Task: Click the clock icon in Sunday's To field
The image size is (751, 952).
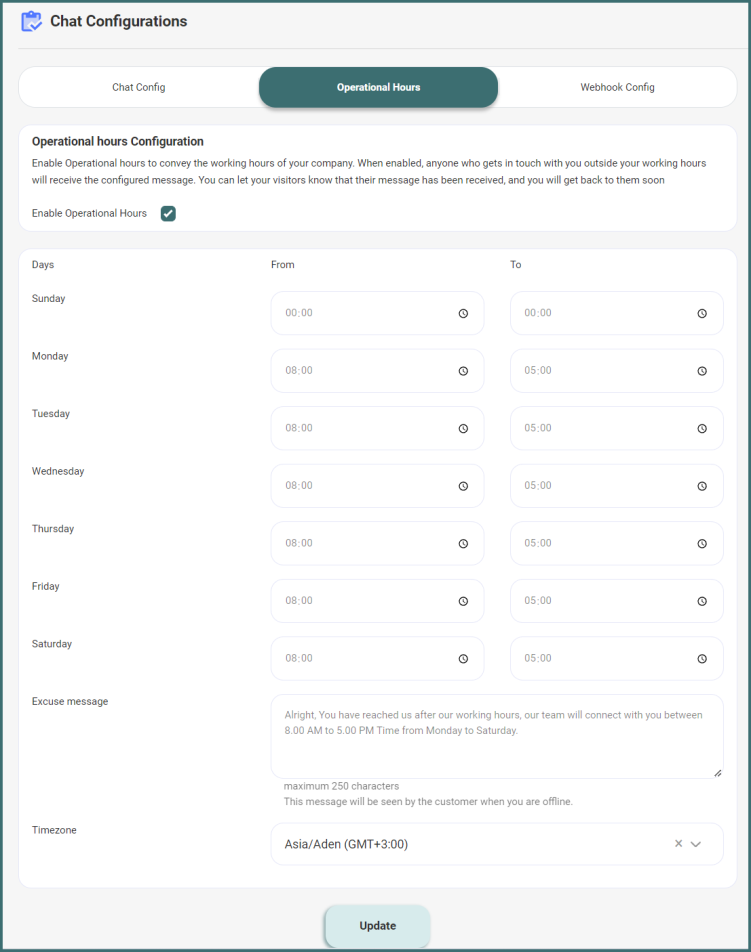Action: pyautogui.click(x=702, y=313)
